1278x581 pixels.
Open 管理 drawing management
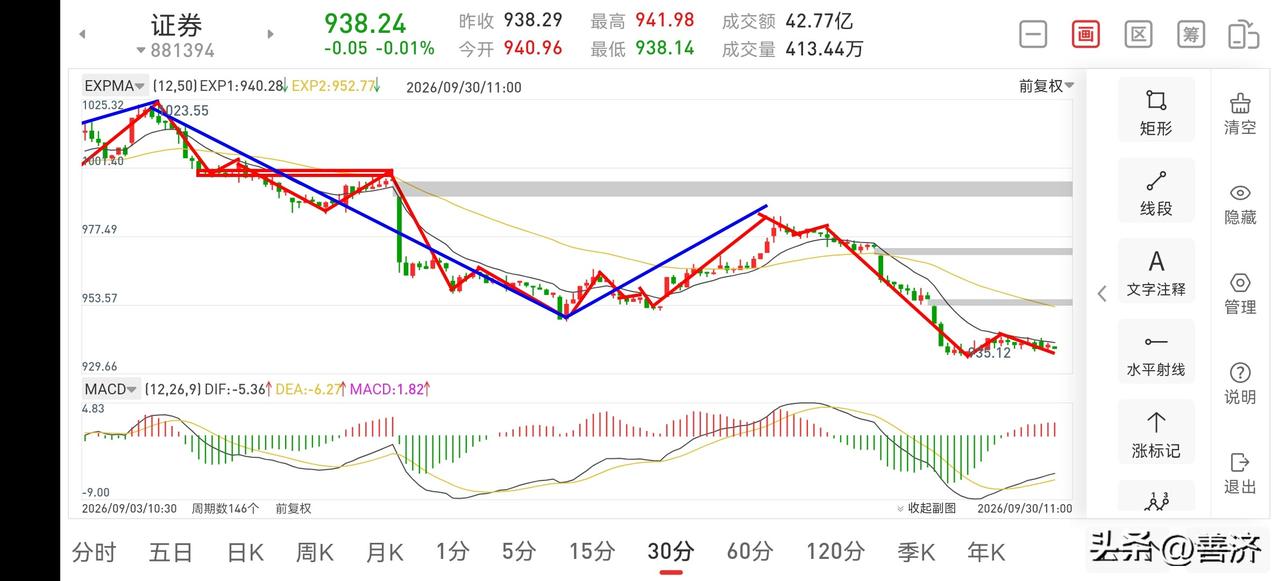point(1240,293)
